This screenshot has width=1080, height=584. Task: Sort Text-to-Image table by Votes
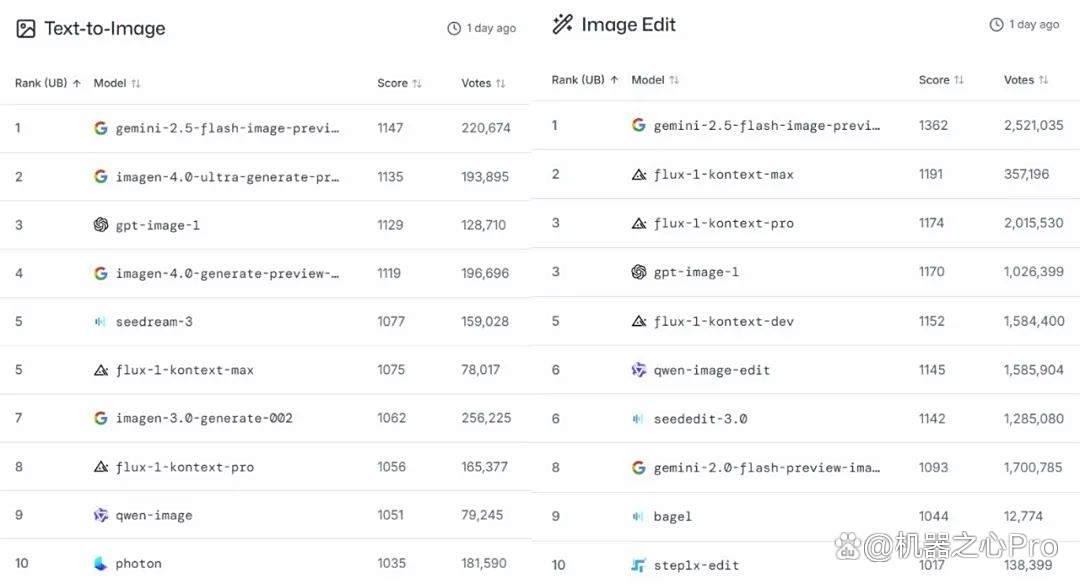(x=483, y=83)
